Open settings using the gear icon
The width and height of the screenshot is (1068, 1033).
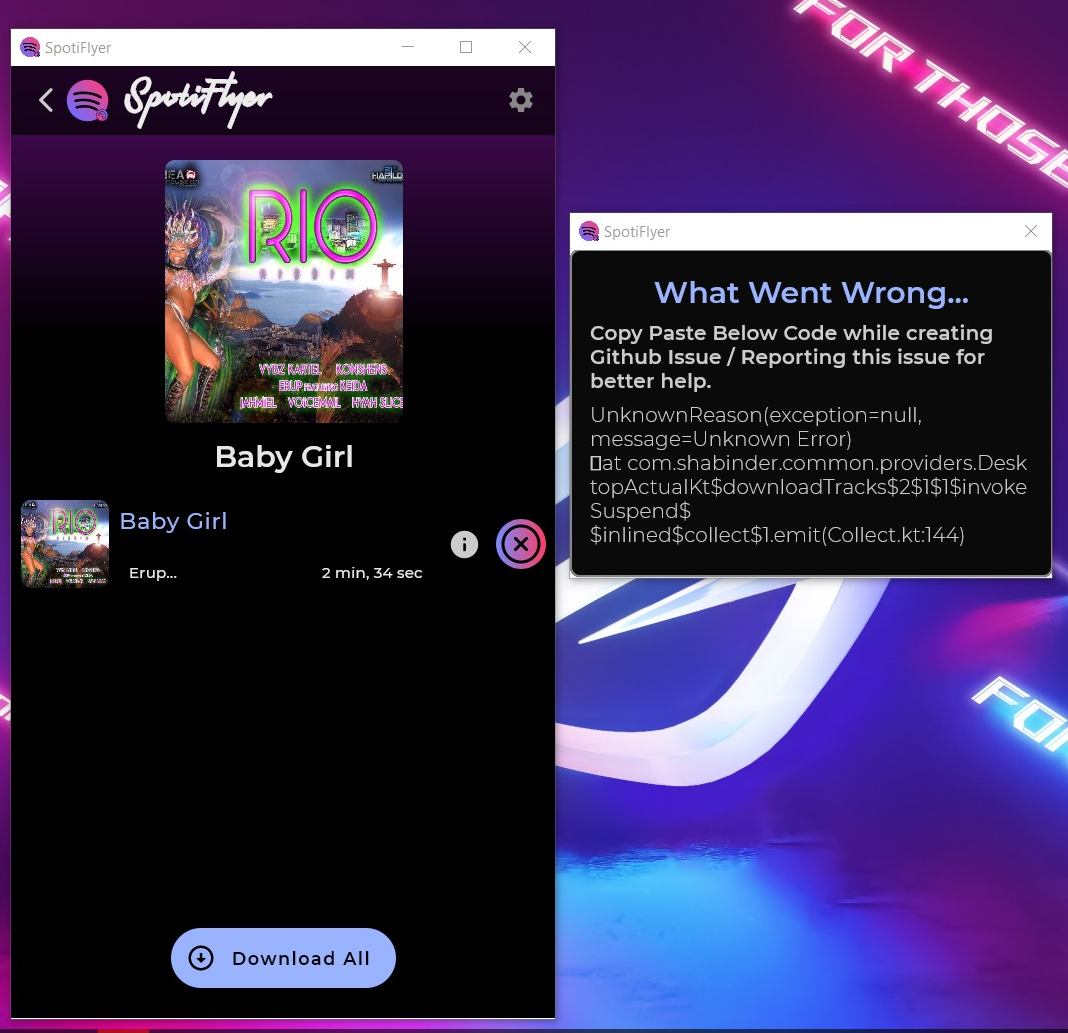point(520,99)
